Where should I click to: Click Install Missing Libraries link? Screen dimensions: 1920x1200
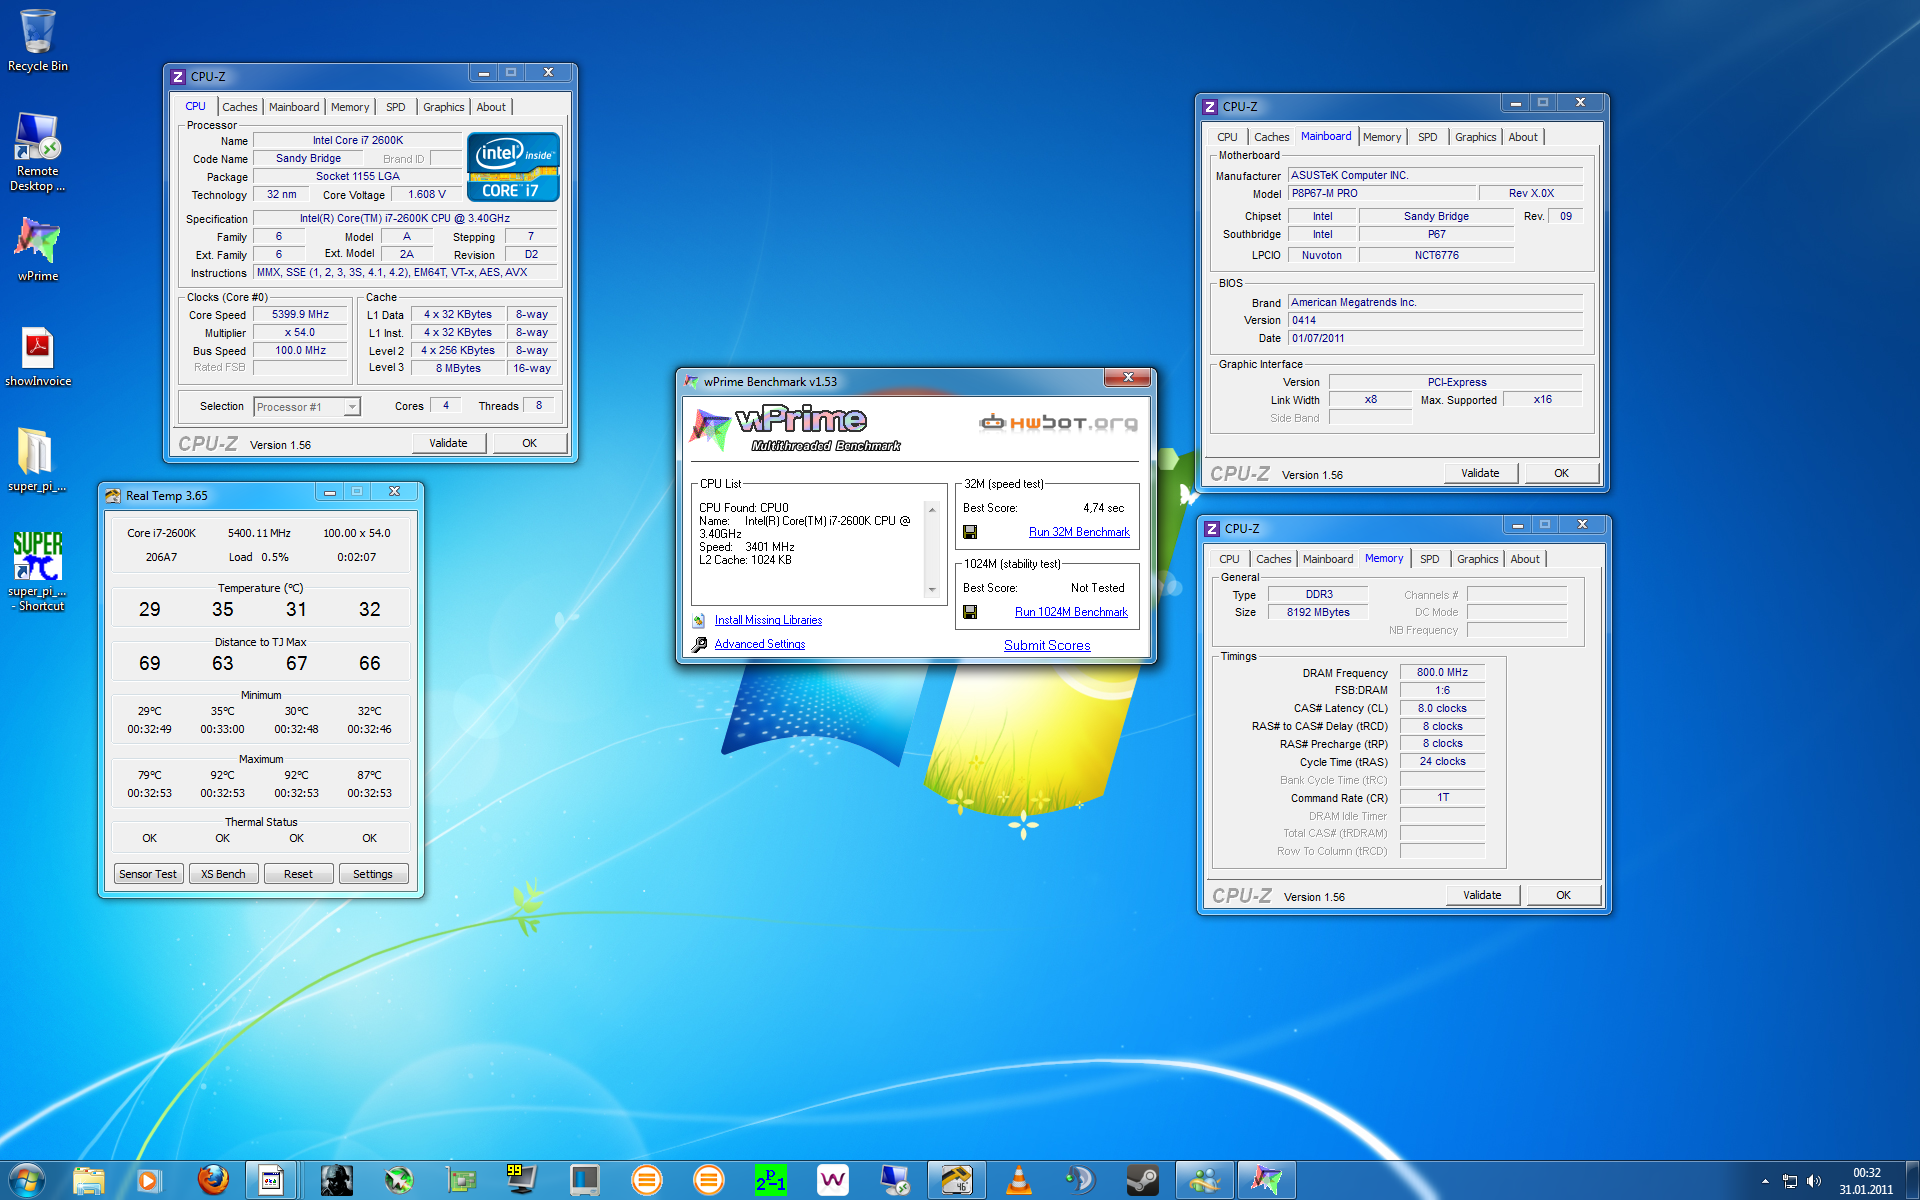[x=768, y=620]
